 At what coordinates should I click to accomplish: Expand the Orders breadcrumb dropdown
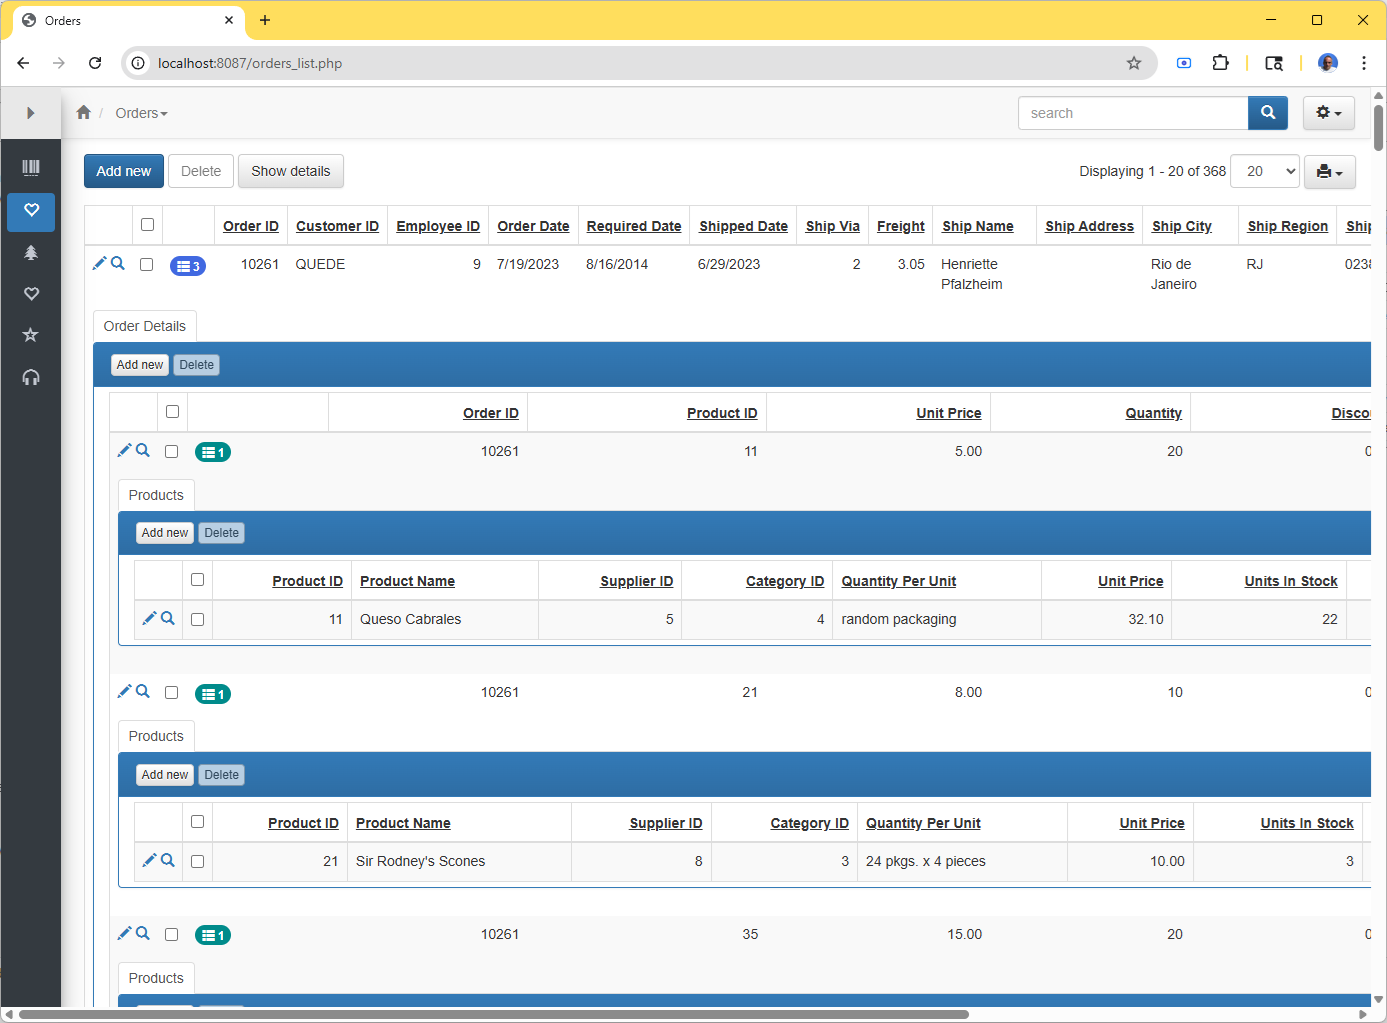(141, 113)
